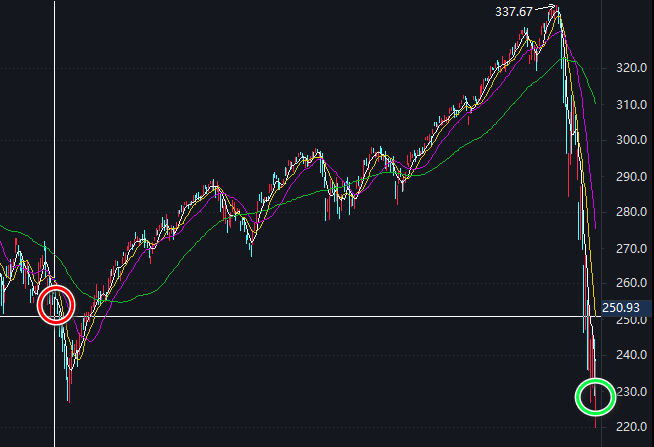
Task: Click the 260.0 price axis label
Action: [631, 283]
